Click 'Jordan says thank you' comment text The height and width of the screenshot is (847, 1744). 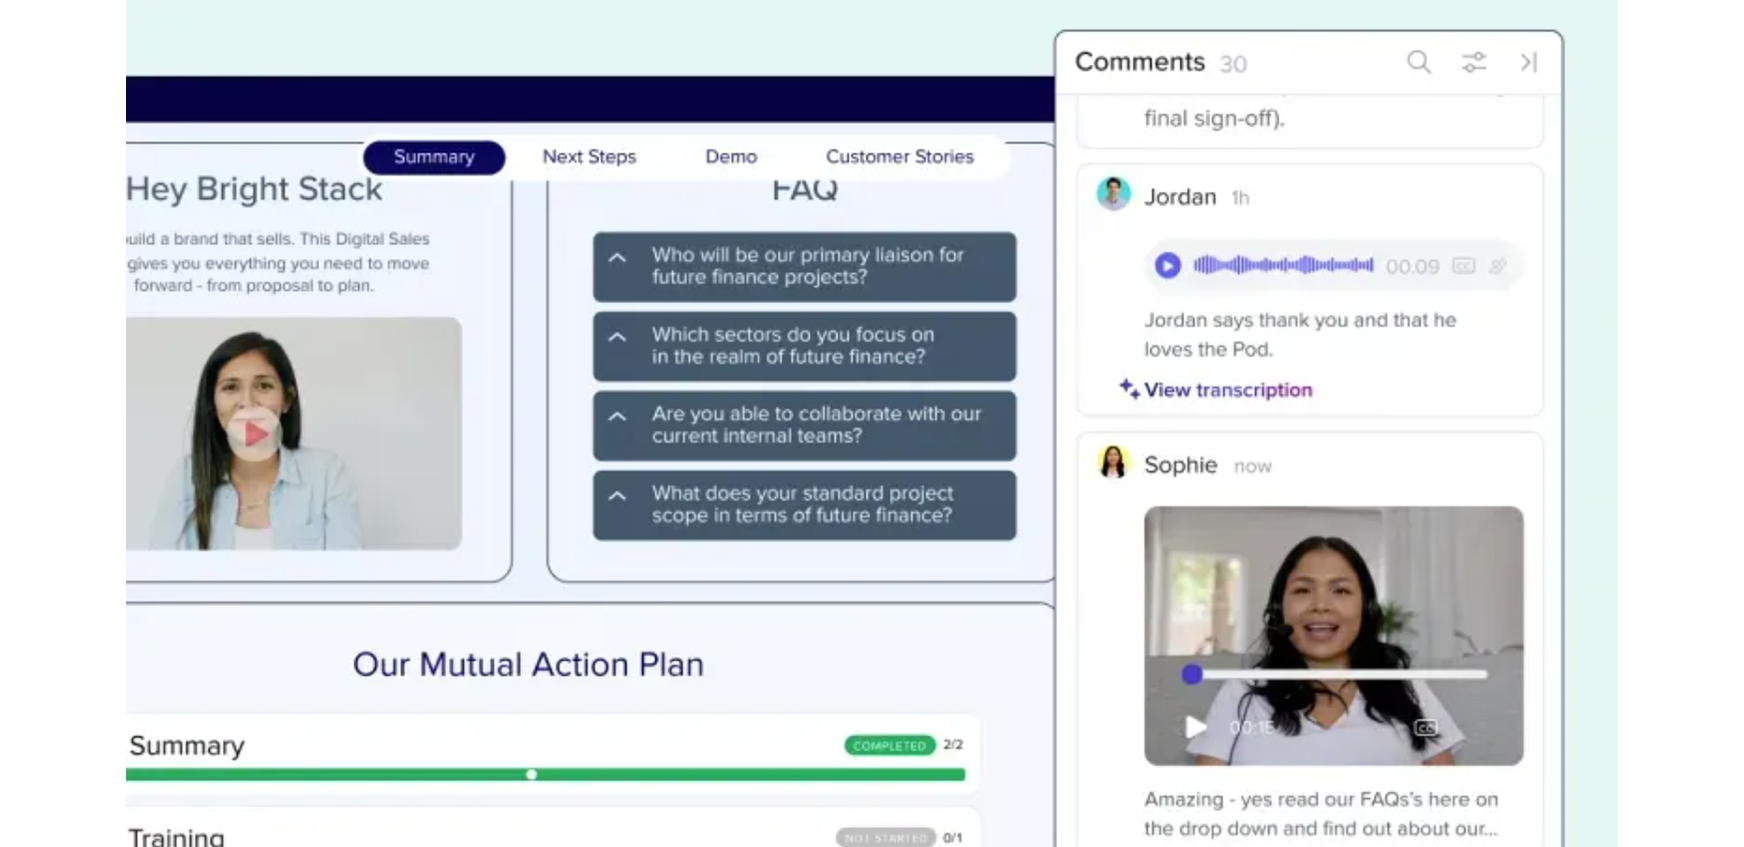point(1300,335)
